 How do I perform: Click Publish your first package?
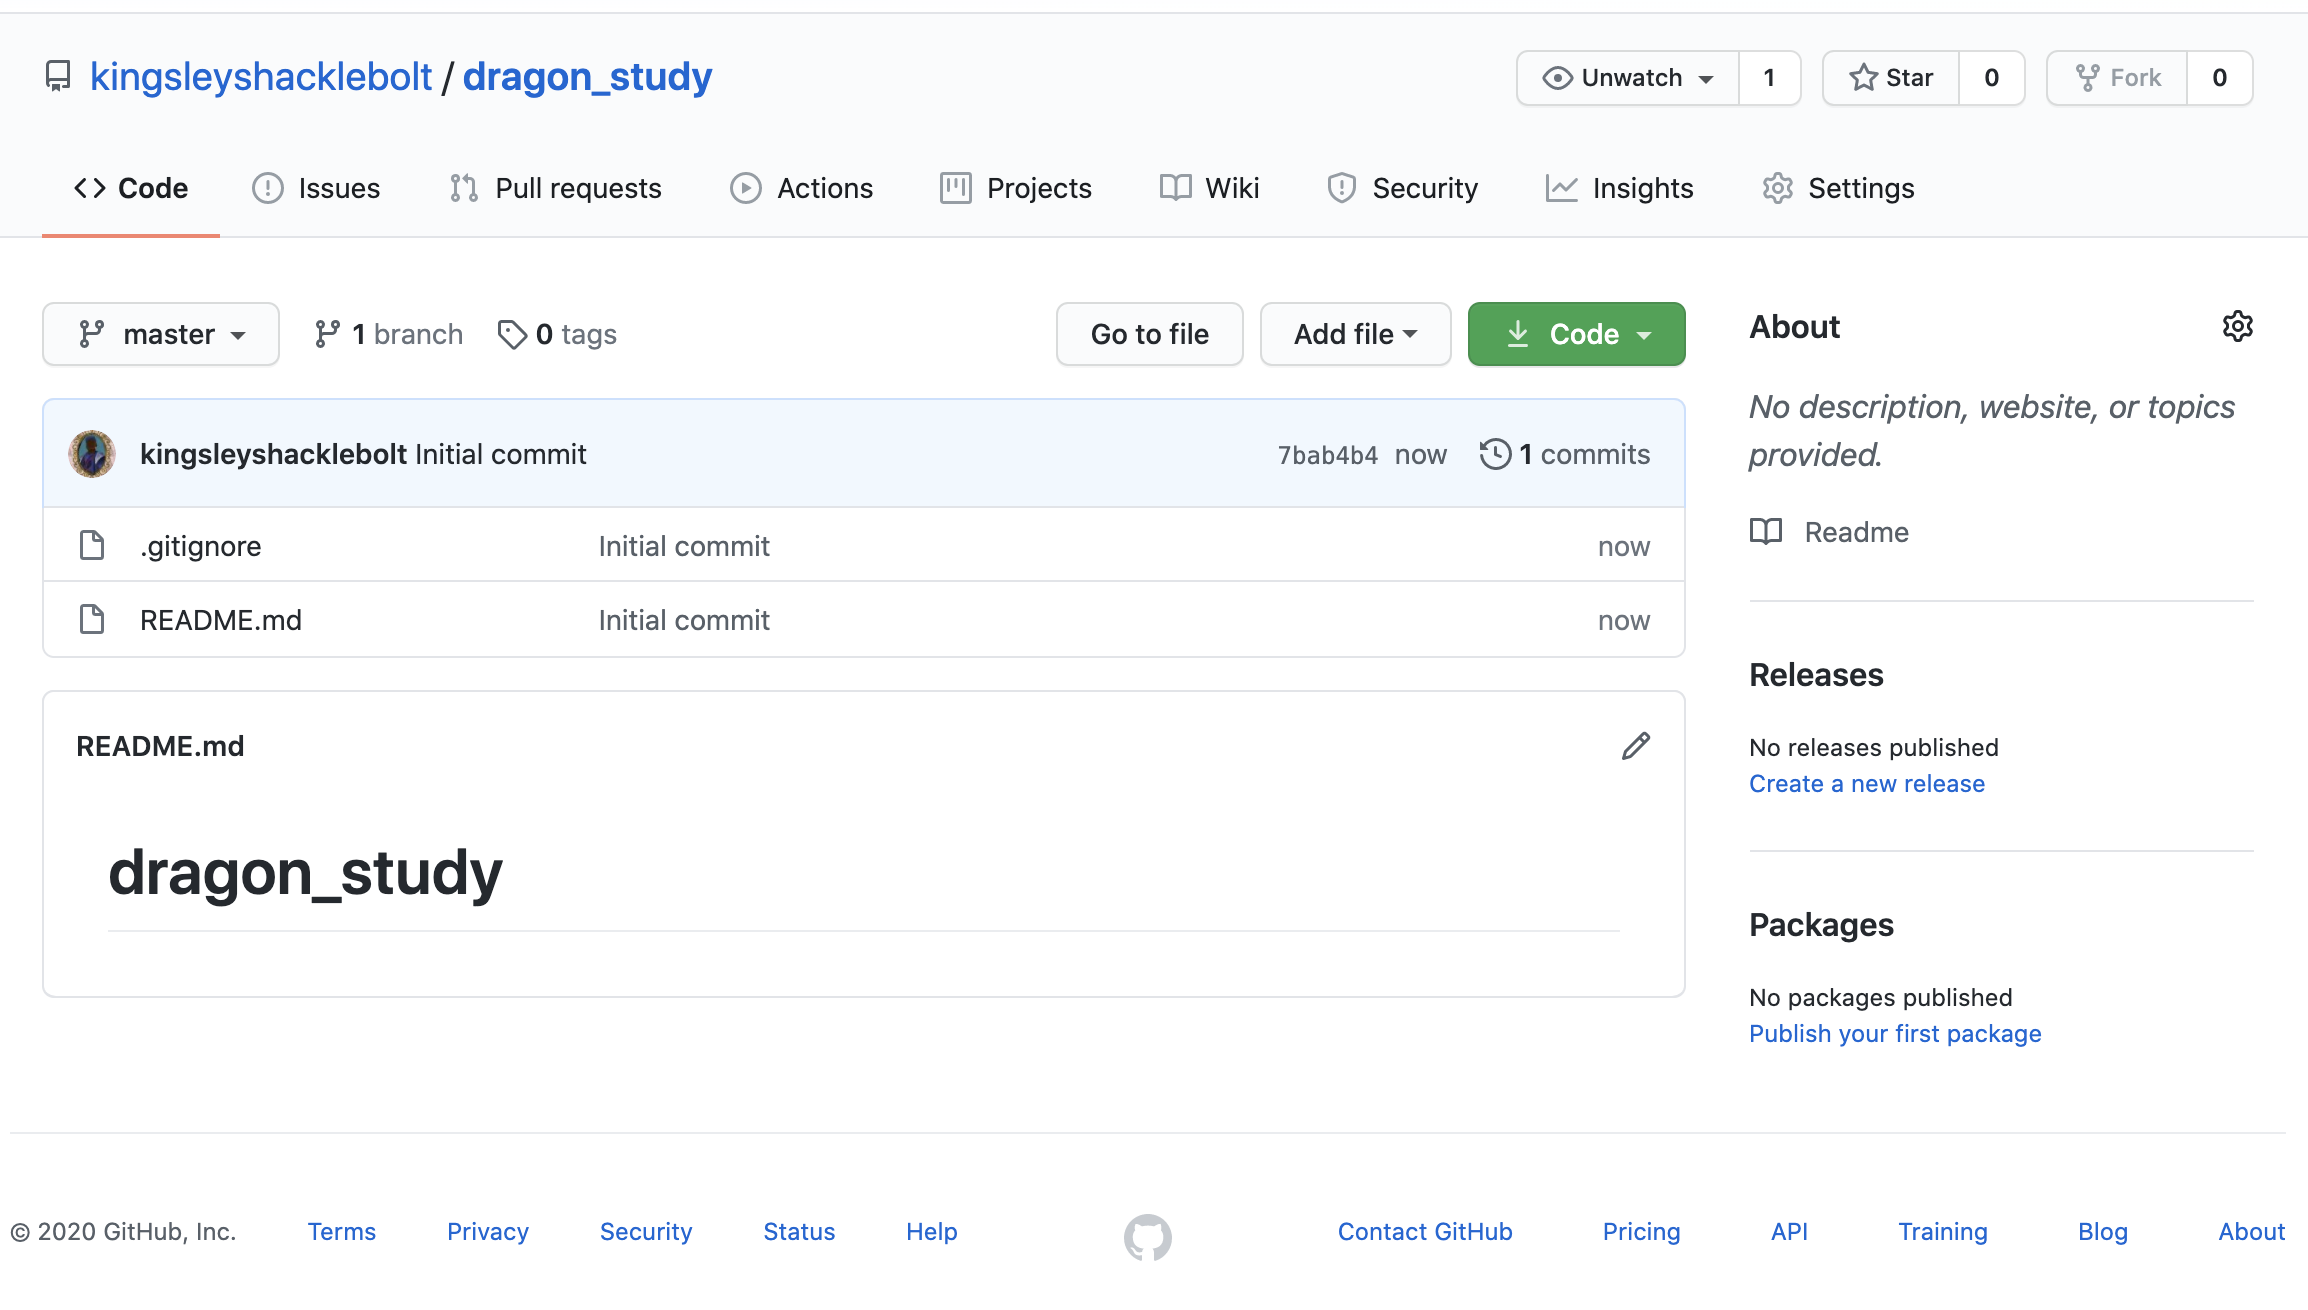coord(1895,1034)
